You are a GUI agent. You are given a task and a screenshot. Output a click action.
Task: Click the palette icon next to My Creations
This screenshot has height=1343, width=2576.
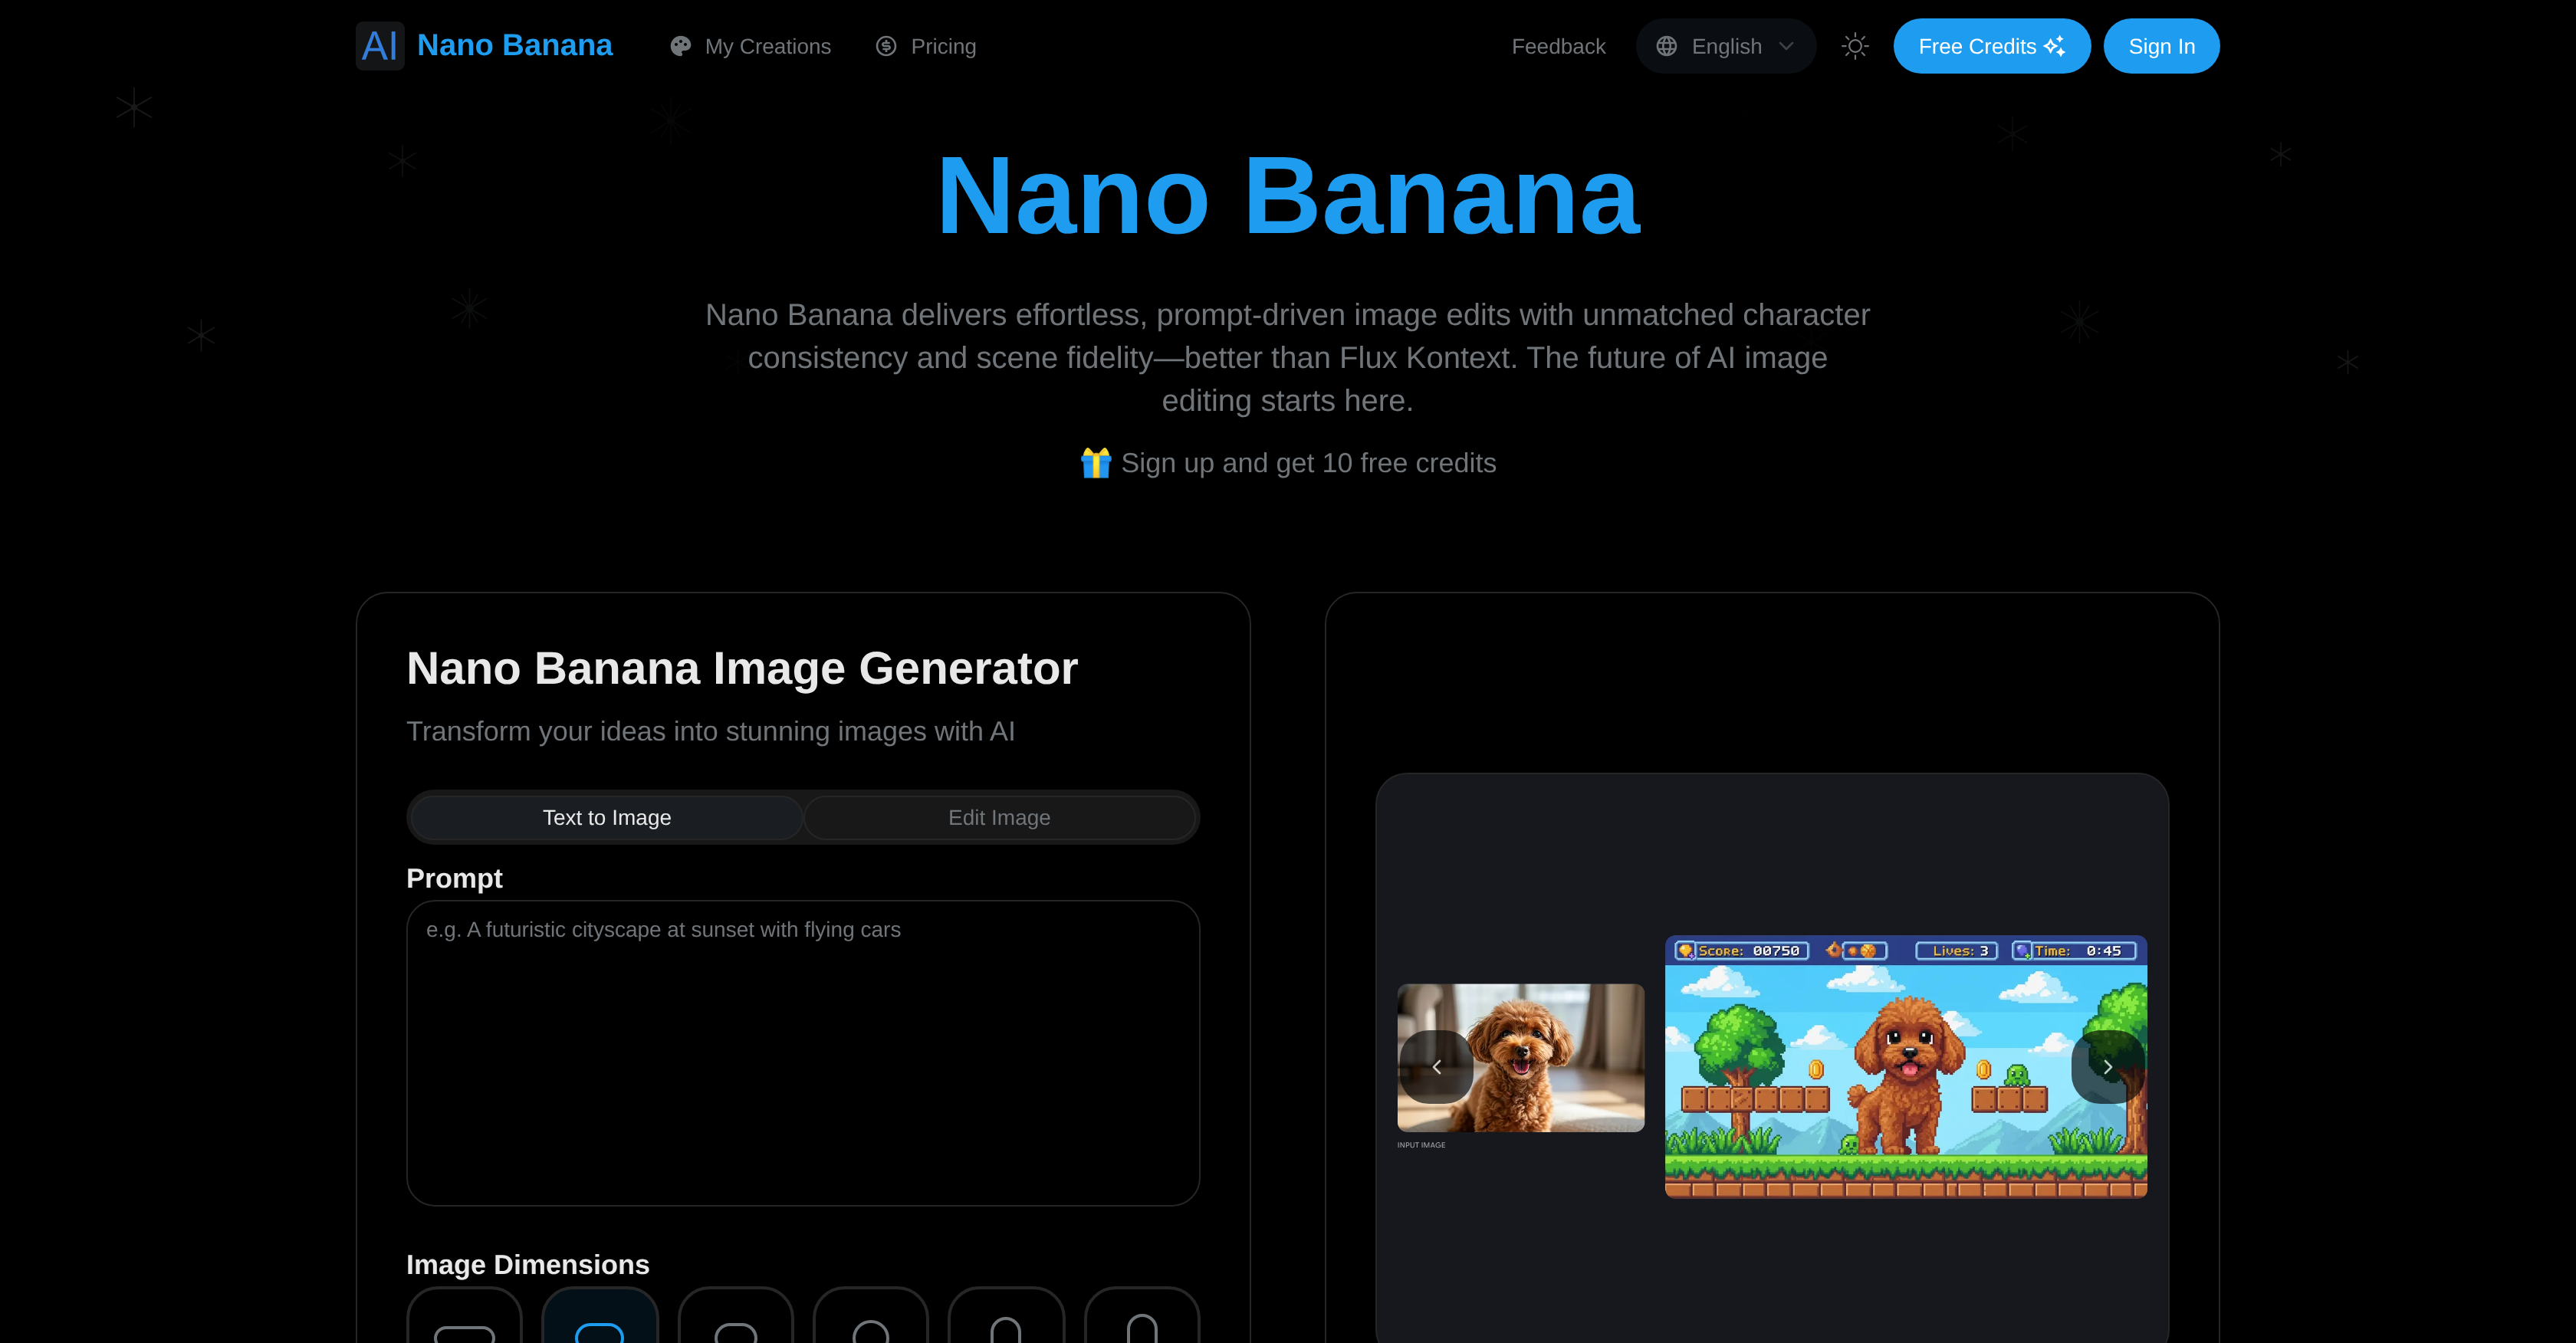coord(679,46)
